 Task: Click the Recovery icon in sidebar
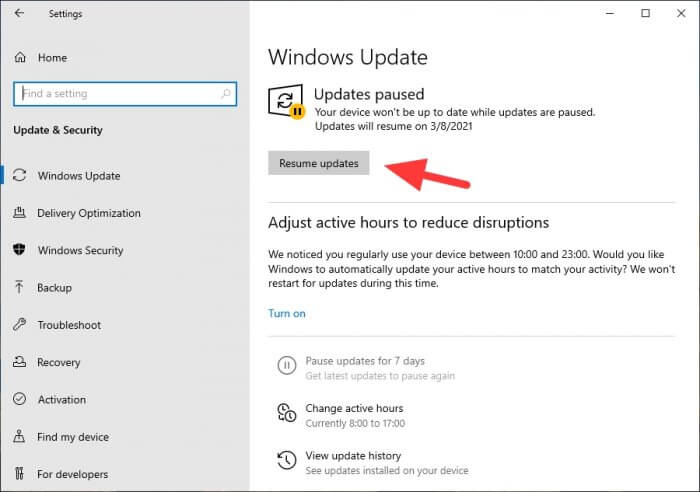pos(19,362)
